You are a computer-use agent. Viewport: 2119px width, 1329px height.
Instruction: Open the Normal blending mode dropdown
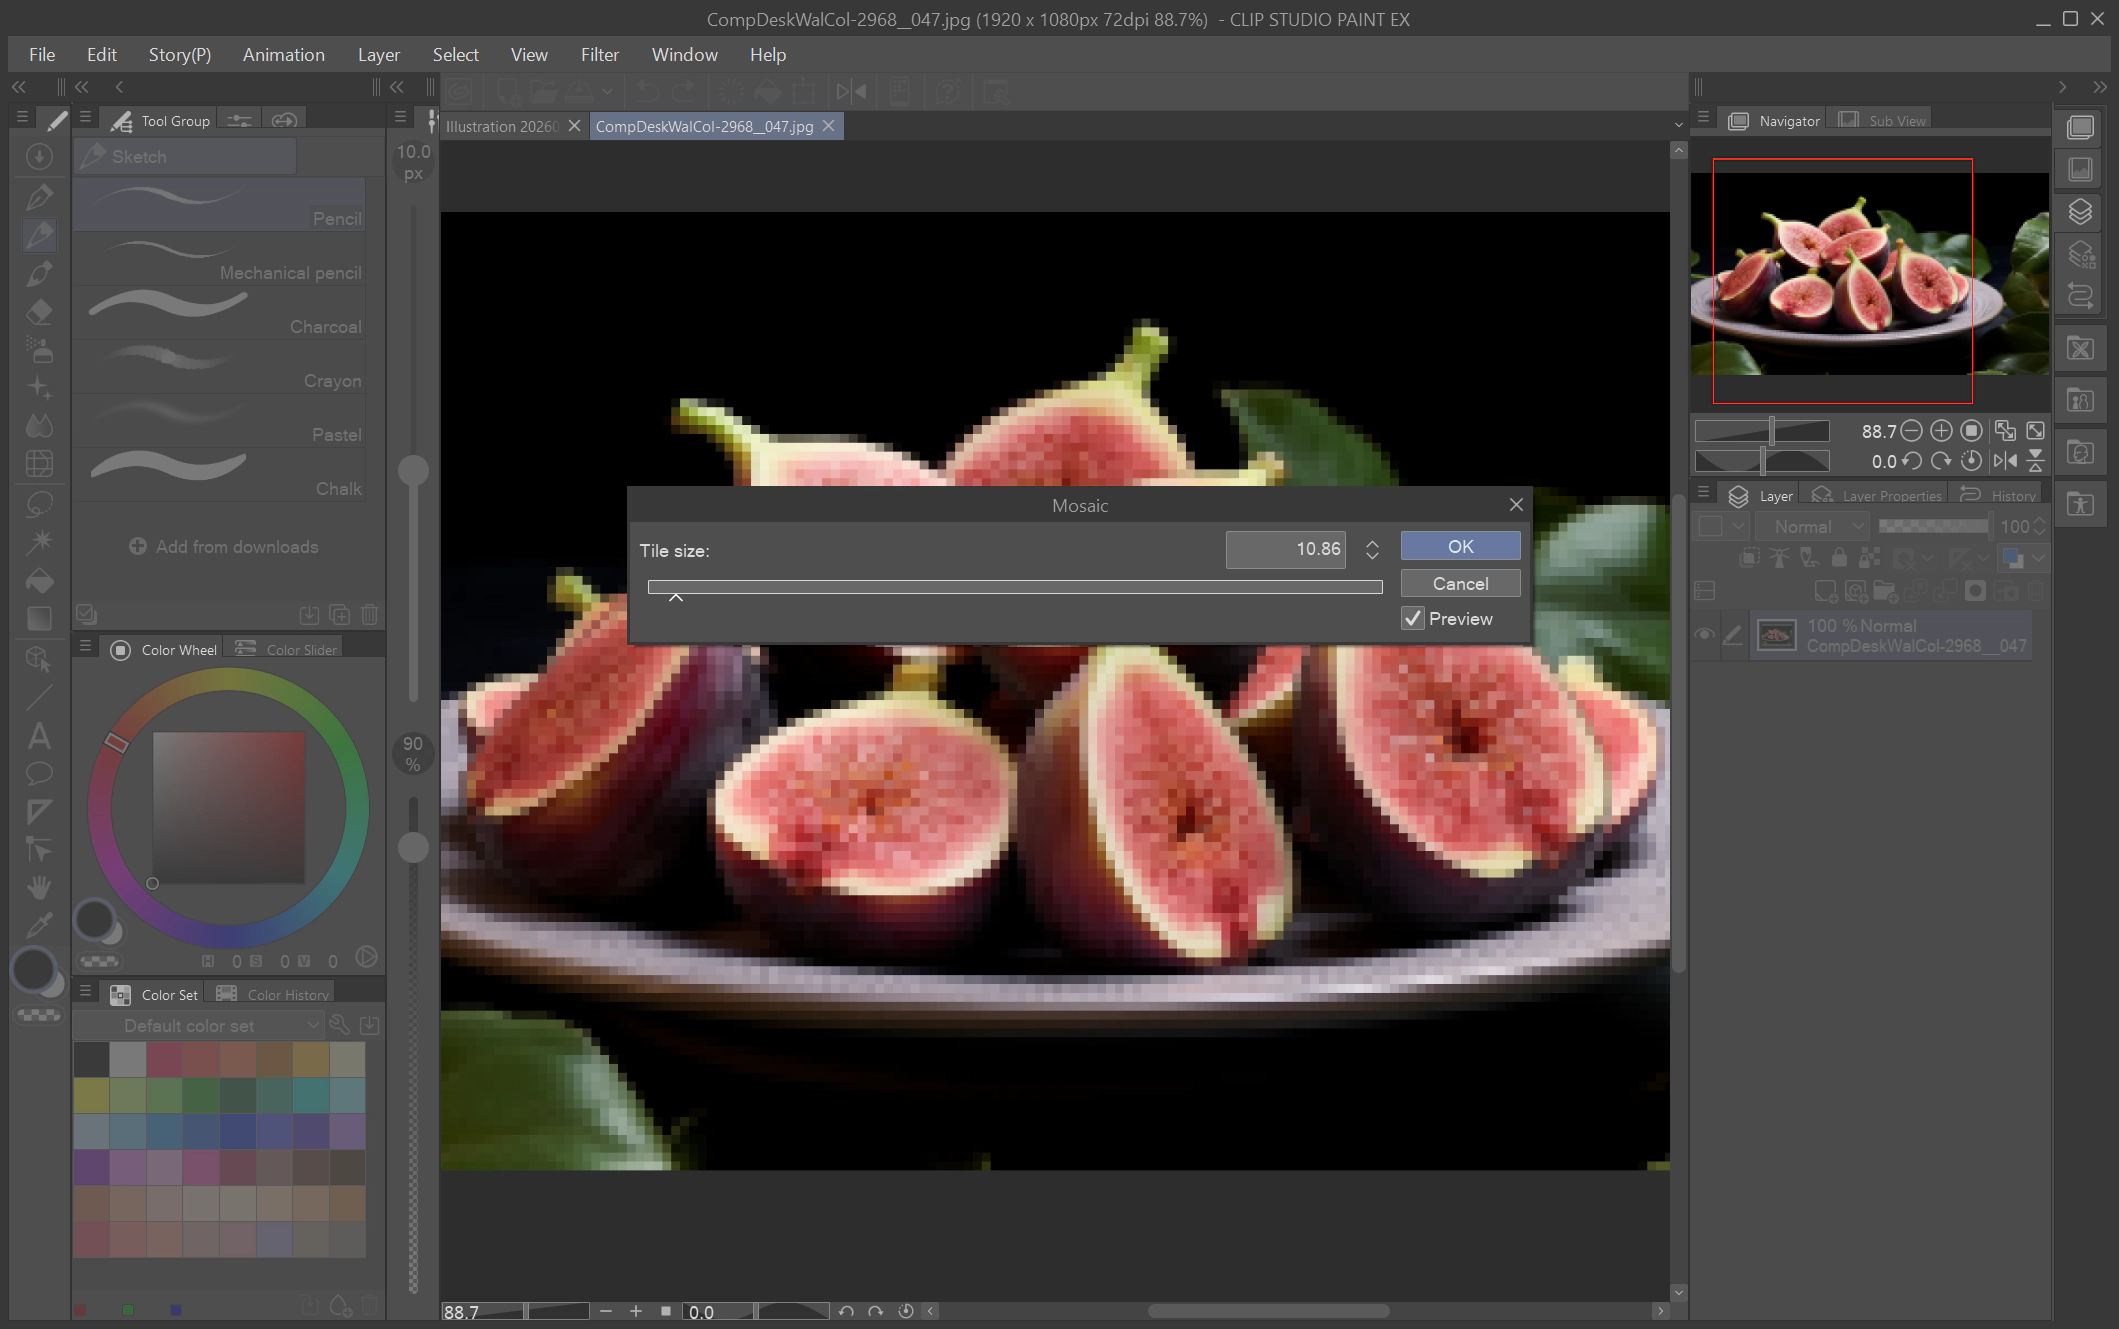click(1812, 526)
